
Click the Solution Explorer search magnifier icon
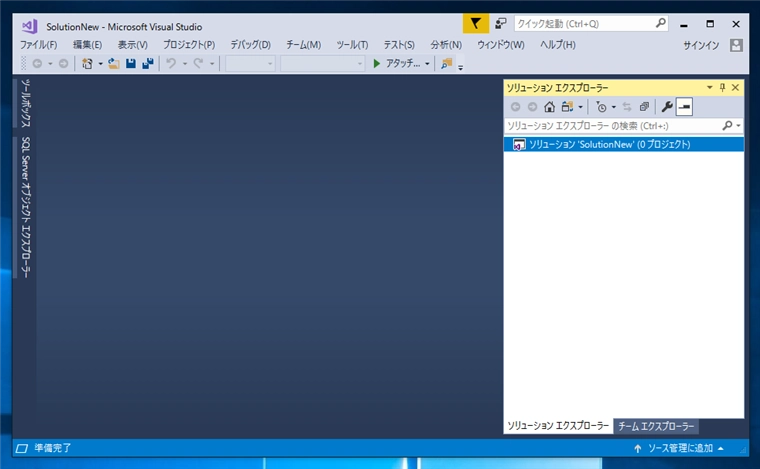[727, 125]
